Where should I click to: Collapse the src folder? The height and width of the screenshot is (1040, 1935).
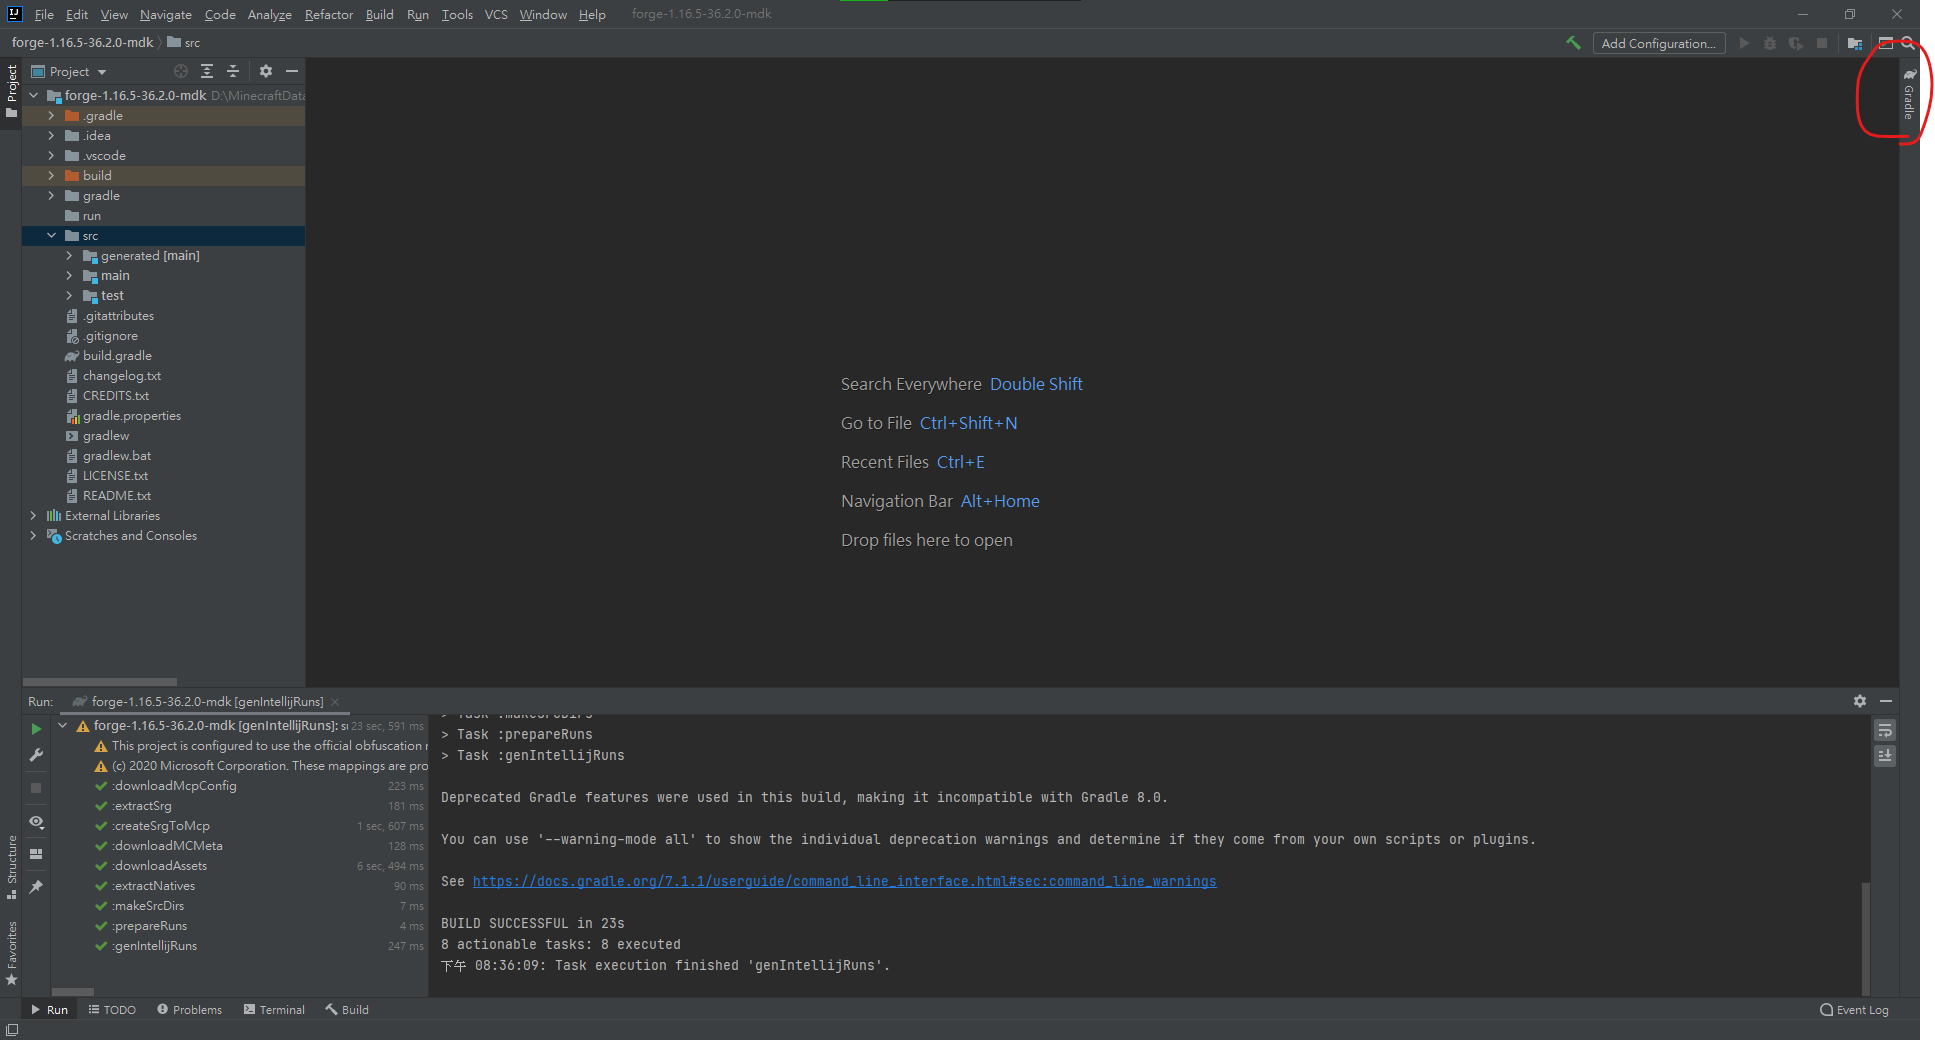tap(51, 236)
